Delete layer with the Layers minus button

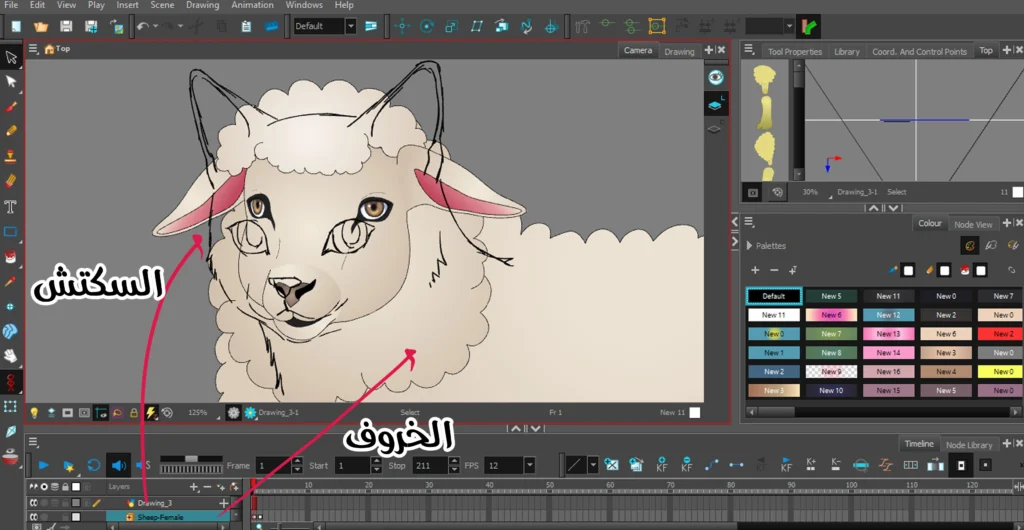pyautogui.click(x=206, y=487)
